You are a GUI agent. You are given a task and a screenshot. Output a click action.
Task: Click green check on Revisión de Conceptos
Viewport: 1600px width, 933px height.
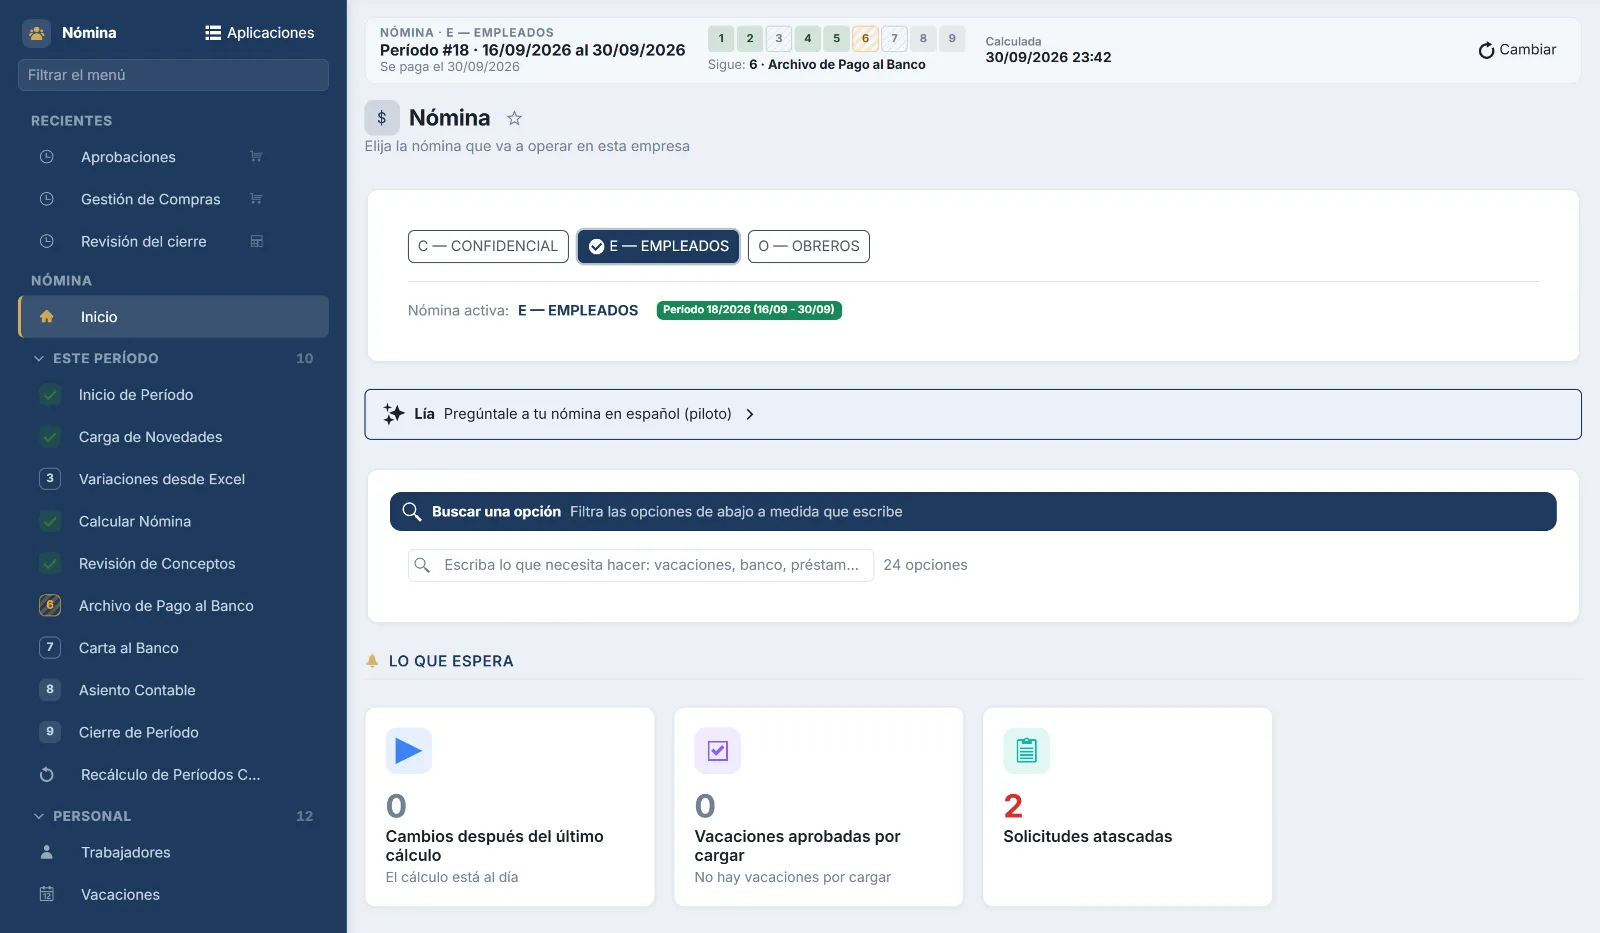point(50,563)
